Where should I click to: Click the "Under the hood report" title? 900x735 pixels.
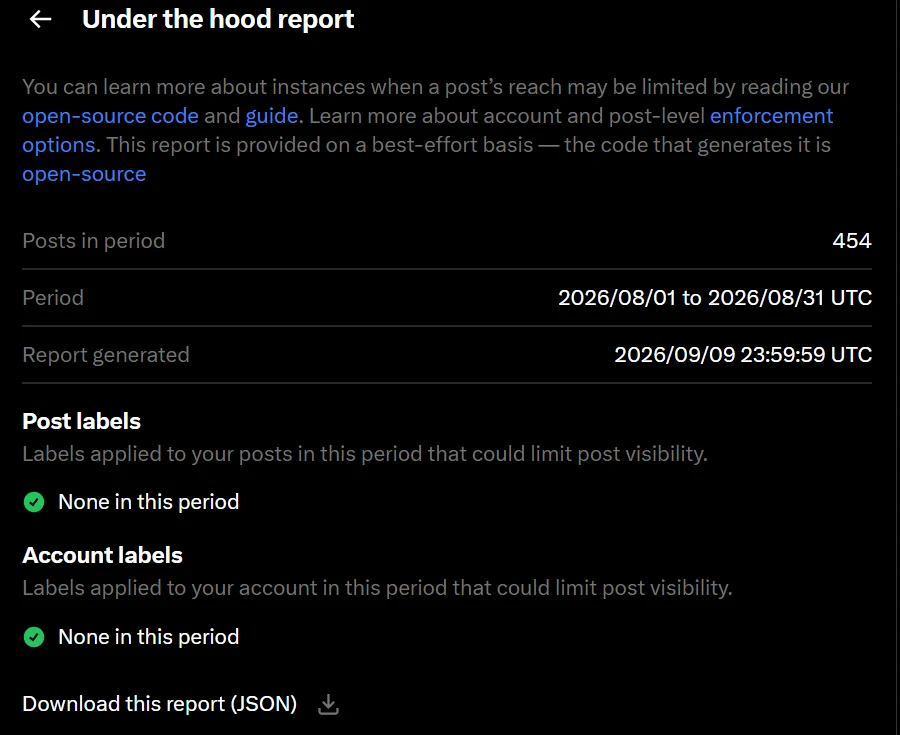pos(218,19)
